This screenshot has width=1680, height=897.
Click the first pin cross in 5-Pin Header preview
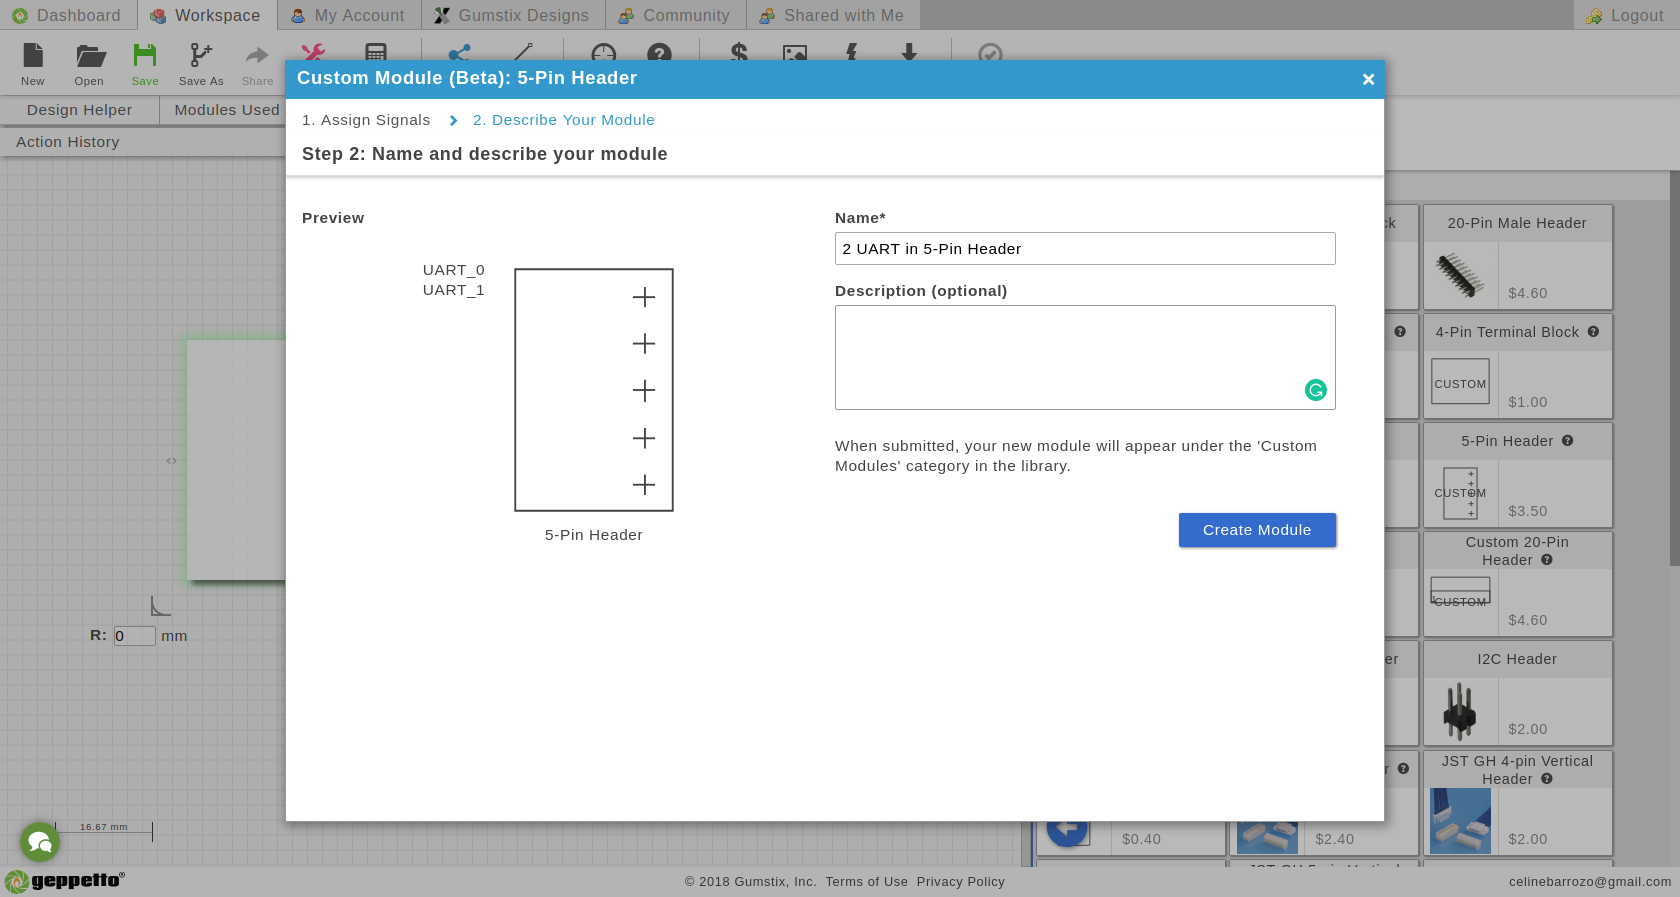coord(644,297)
